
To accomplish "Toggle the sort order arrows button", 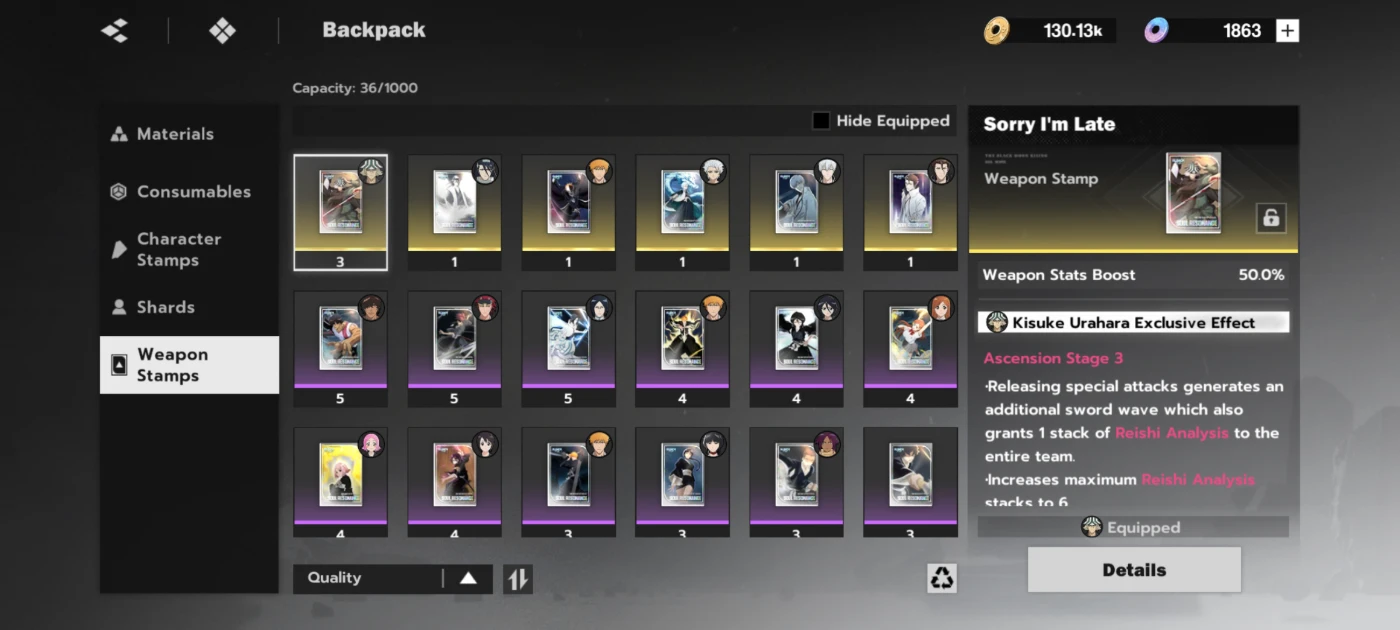I will pyautogui.click(x=517, y=579).
